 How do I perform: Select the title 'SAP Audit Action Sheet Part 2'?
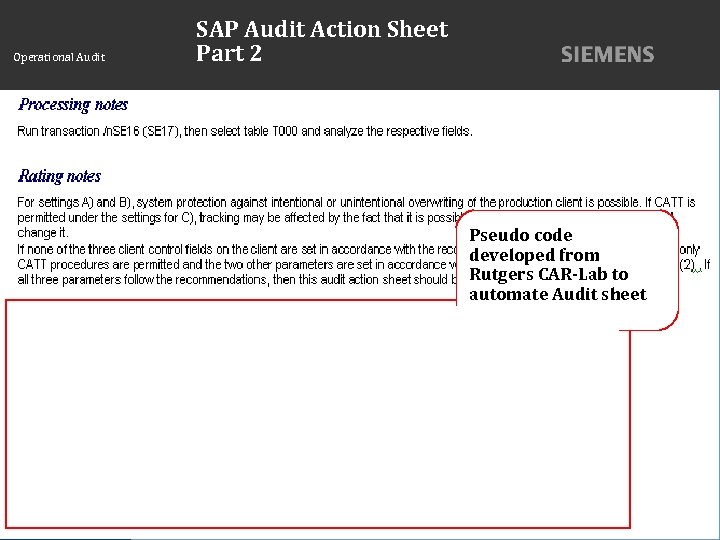click(x=321, y=41)
